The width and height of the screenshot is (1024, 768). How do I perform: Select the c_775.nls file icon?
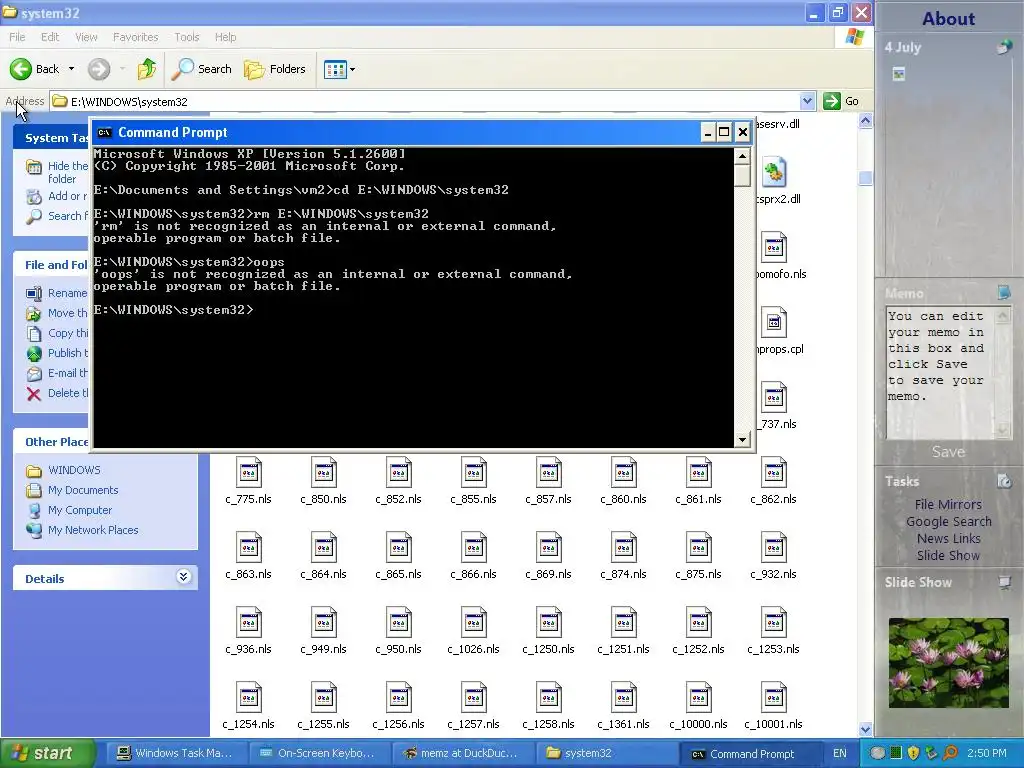coord(249,473)
